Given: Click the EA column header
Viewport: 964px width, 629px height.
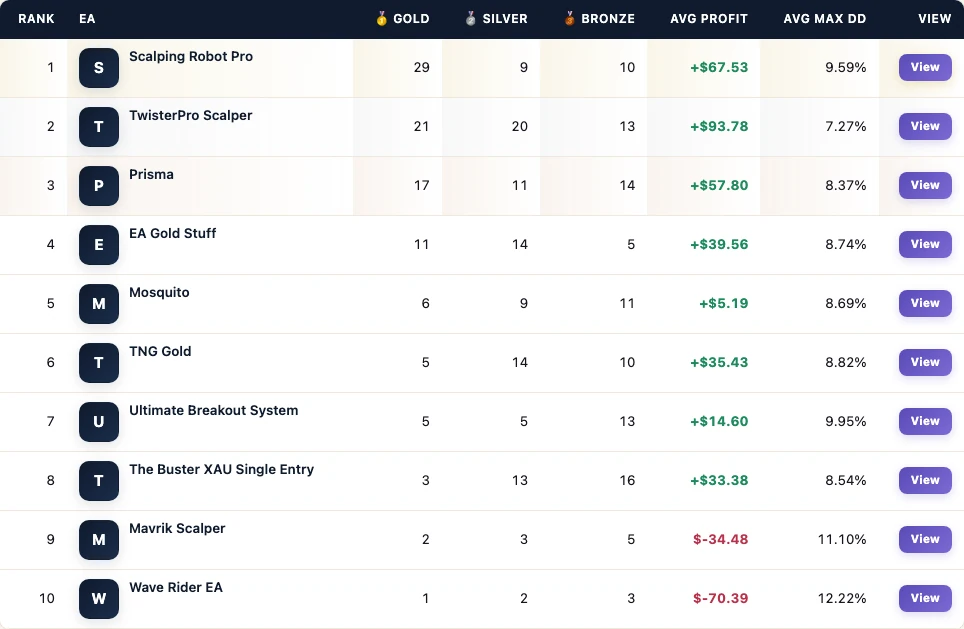Looking at the screenshot, I should (x=87, y=19).
